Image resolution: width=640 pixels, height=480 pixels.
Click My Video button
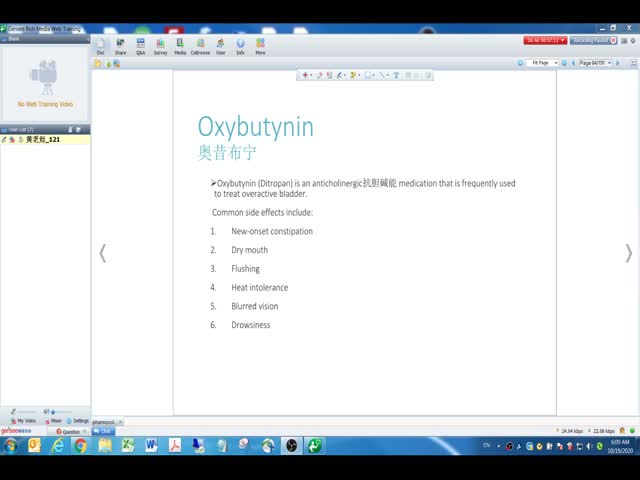click(x=24, y=421)
